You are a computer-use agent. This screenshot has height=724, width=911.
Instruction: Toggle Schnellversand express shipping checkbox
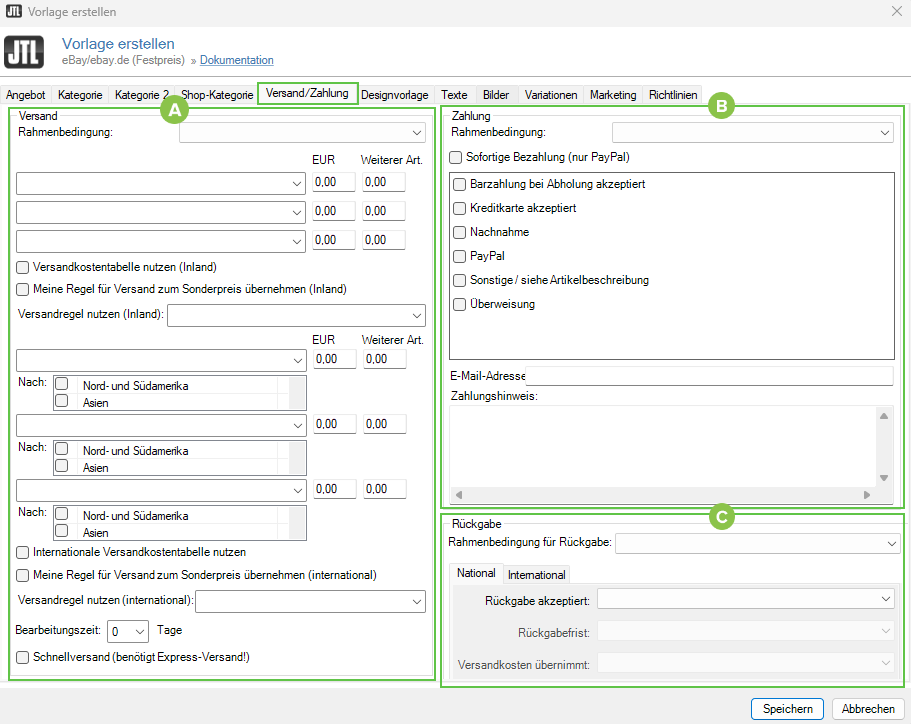point(23,656)
